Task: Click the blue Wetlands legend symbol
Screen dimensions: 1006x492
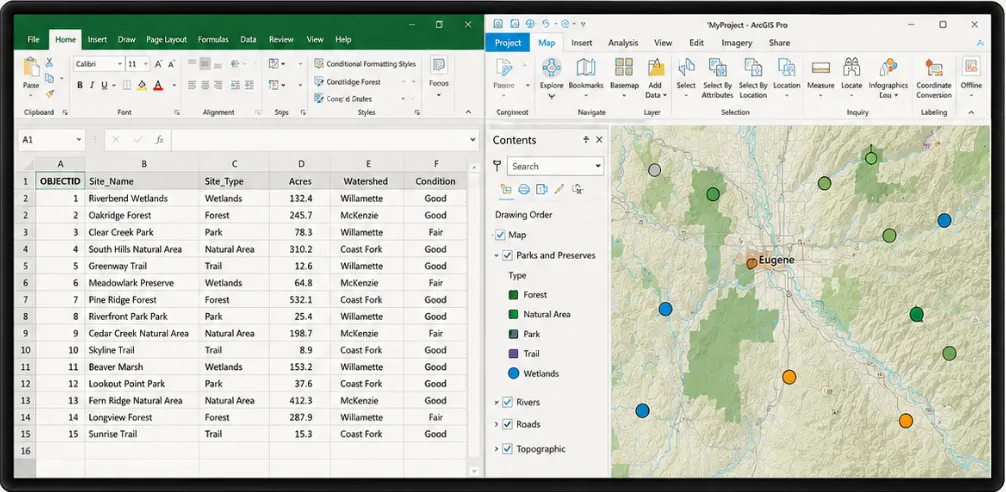Action: point(513,373)
